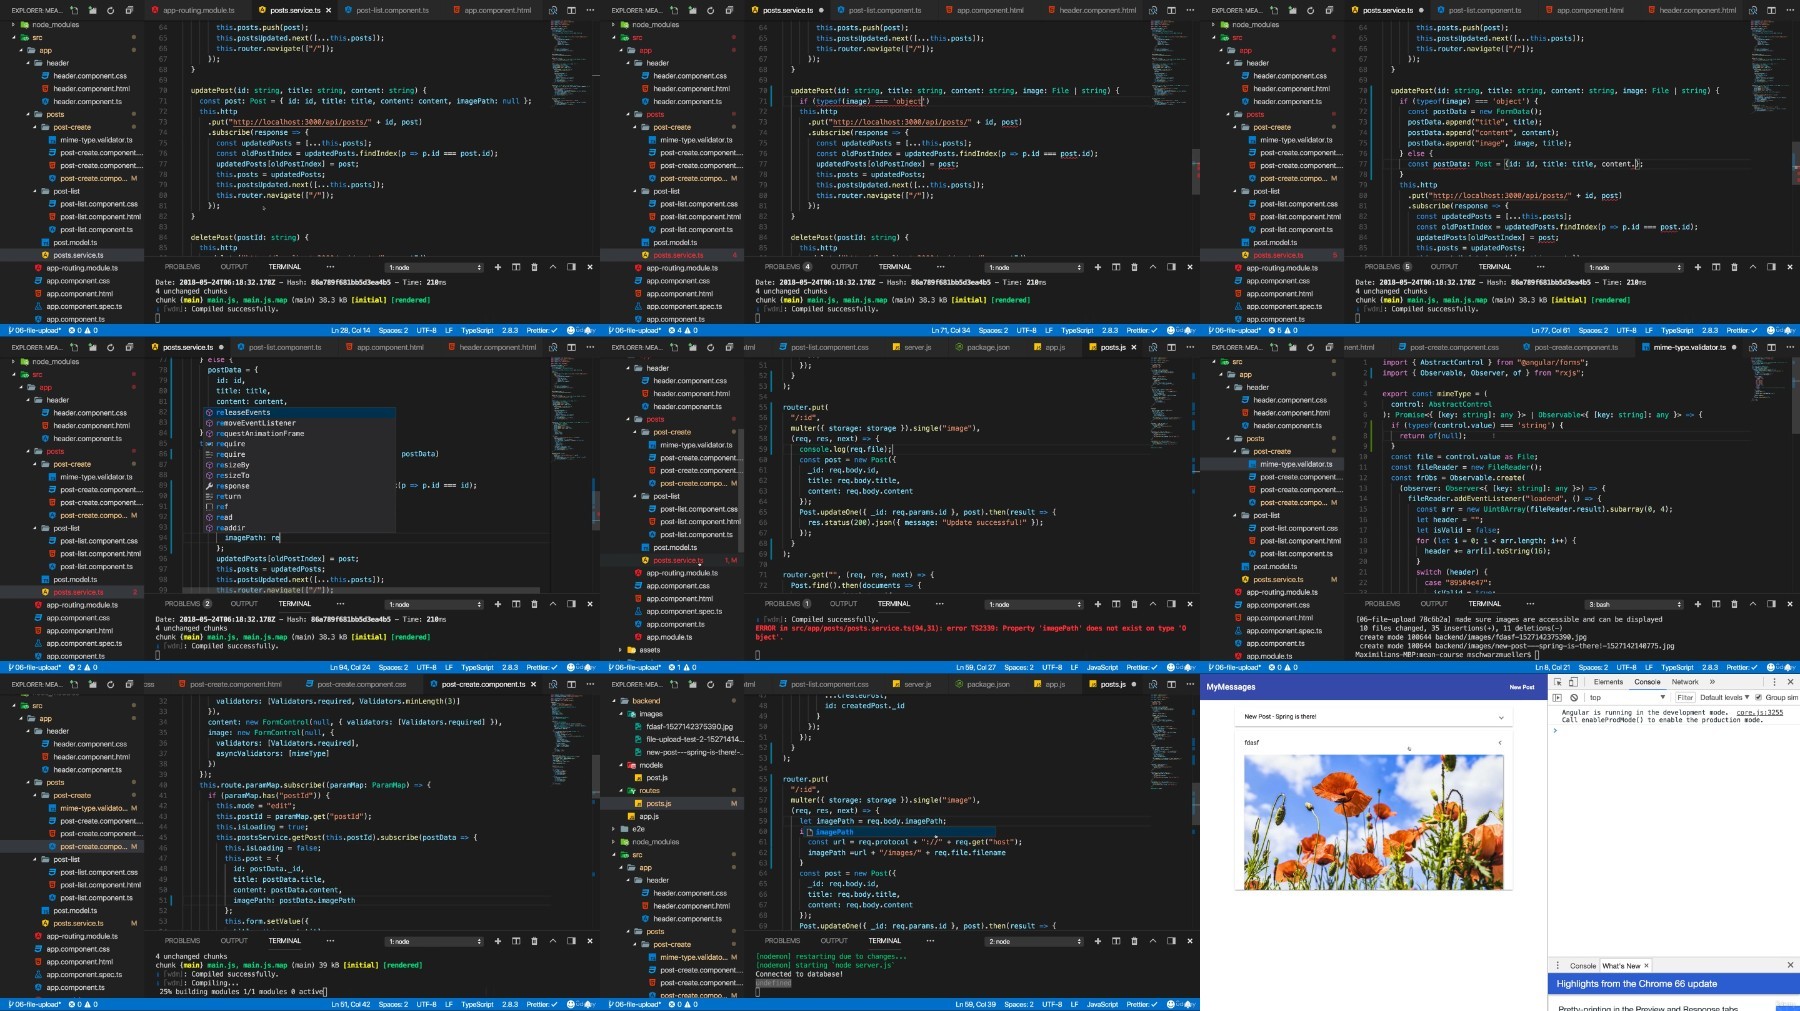Open the Default levels dropdown in DevTools
This screenshot has height=1011, width=1800.
click(x=1725, y=697)
